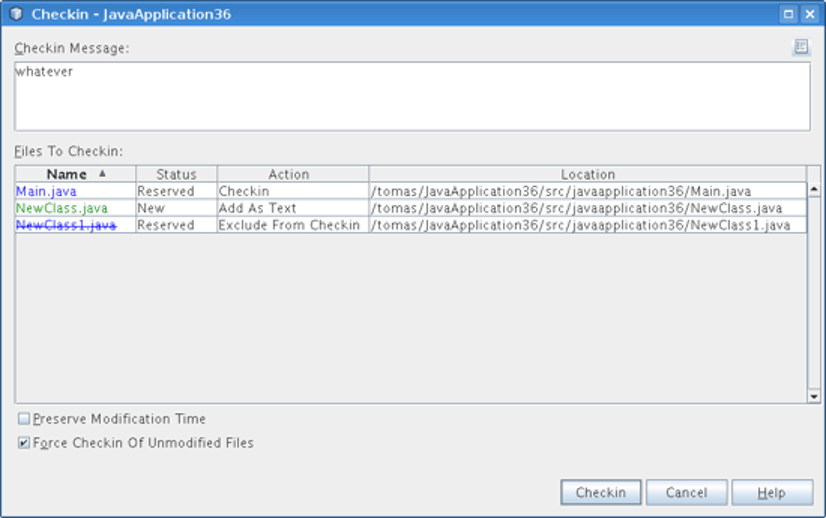Sort by the Location column header

point(587,174)
